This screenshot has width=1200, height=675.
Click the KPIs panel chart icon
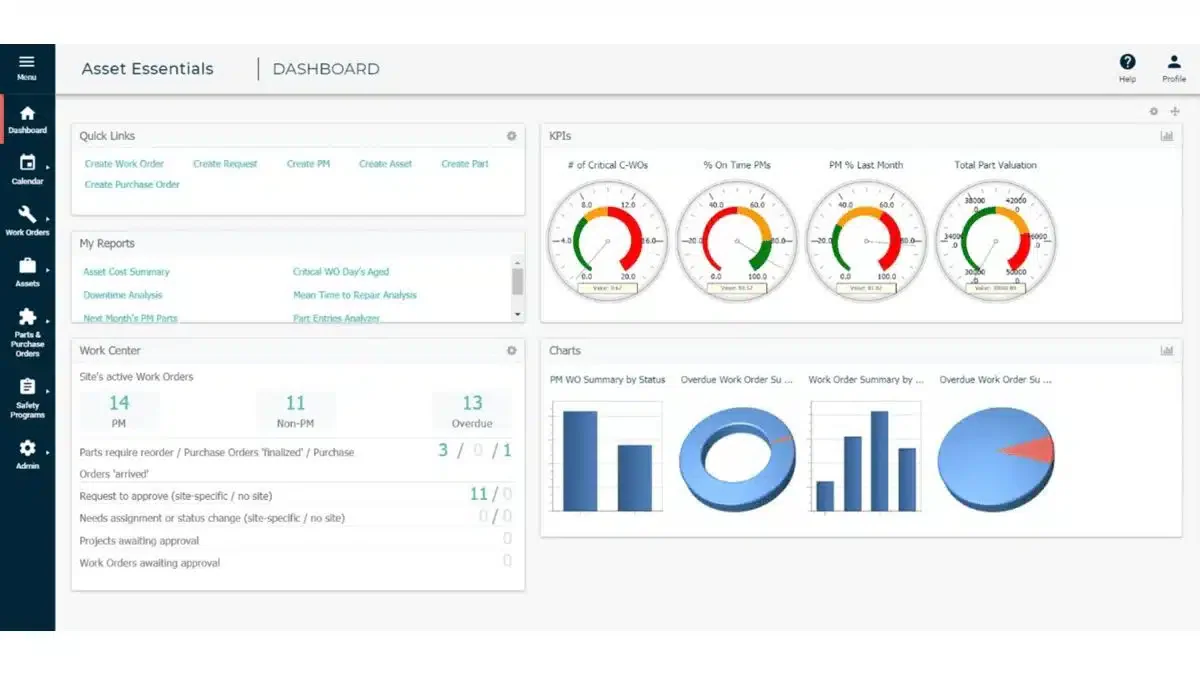click(x=1167, y=136)
